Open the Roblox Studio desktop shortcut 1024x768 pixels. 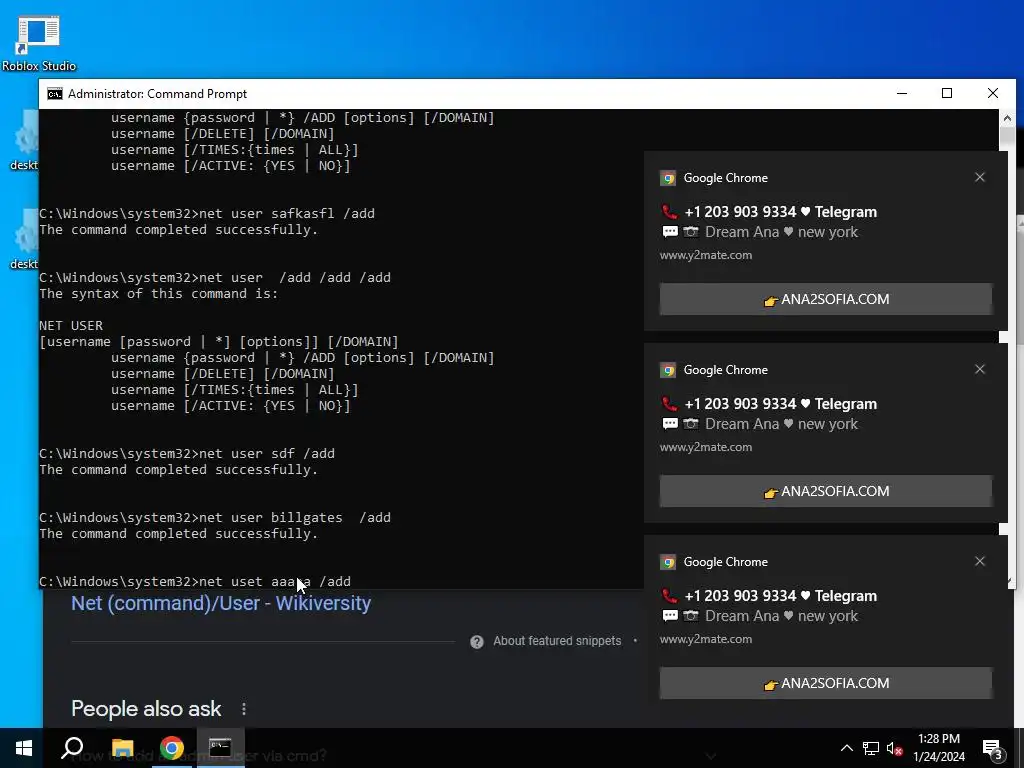click(39, 44)
